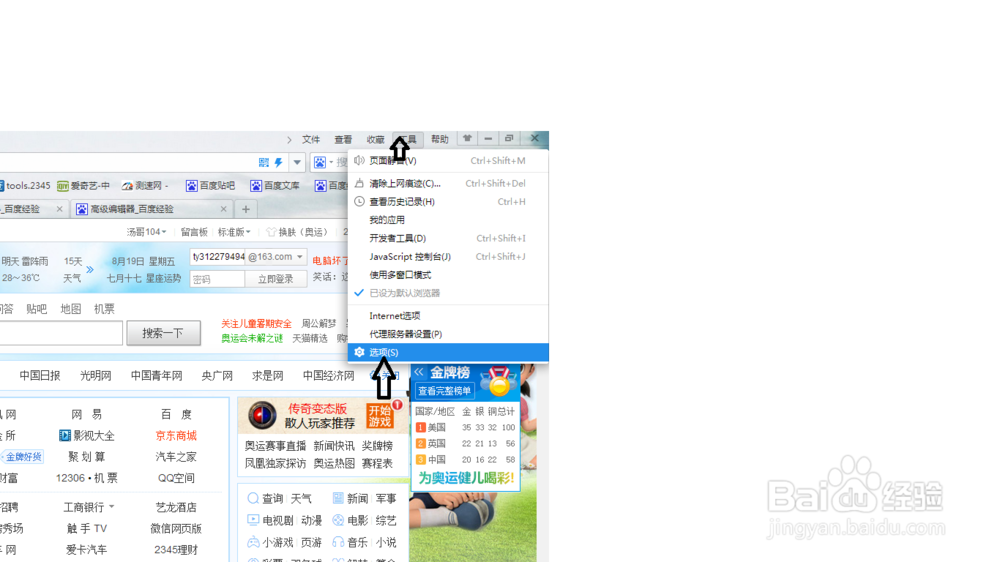Open 开发者工具(D) entry
This screenshot has width=1000, height=562.
coord(448,238)
